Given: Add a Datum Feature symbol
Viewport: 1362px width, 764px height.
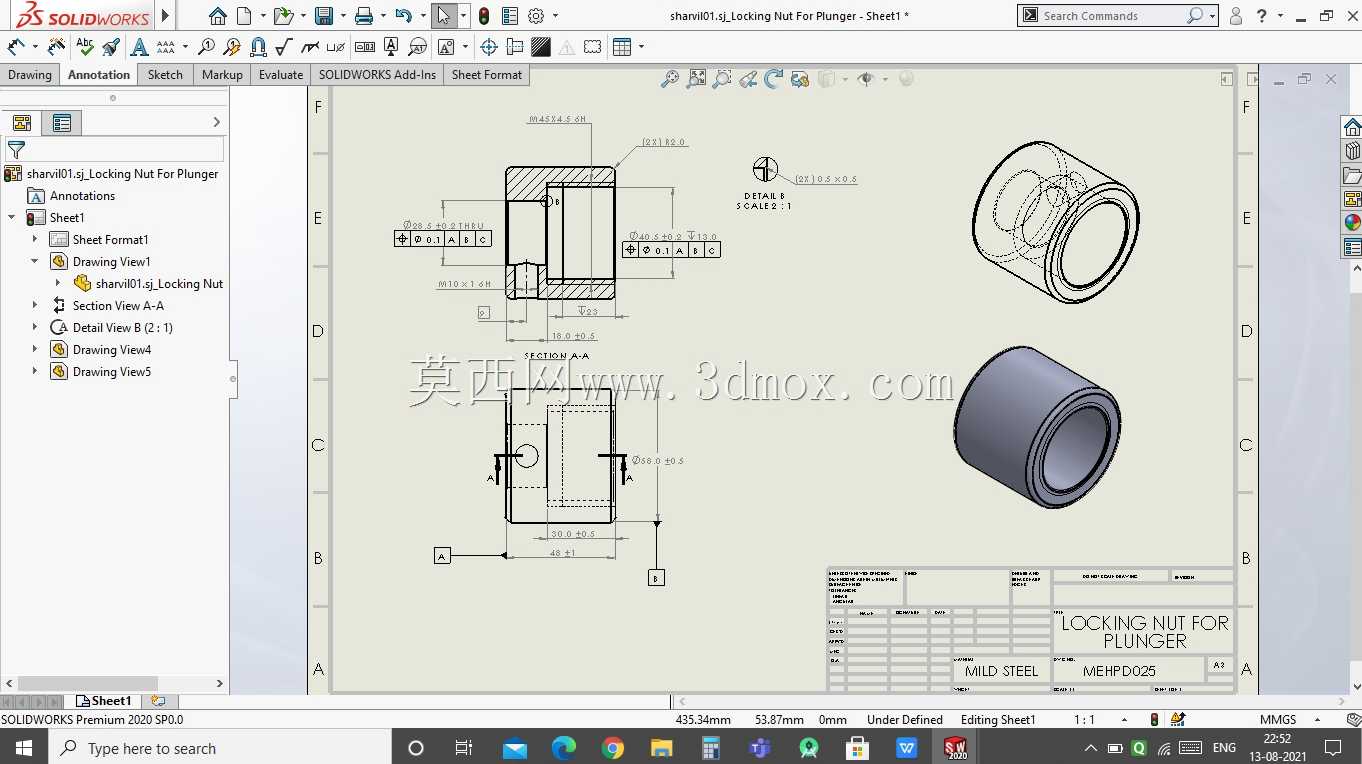Looking at the screenshot, I should [391, 46].
